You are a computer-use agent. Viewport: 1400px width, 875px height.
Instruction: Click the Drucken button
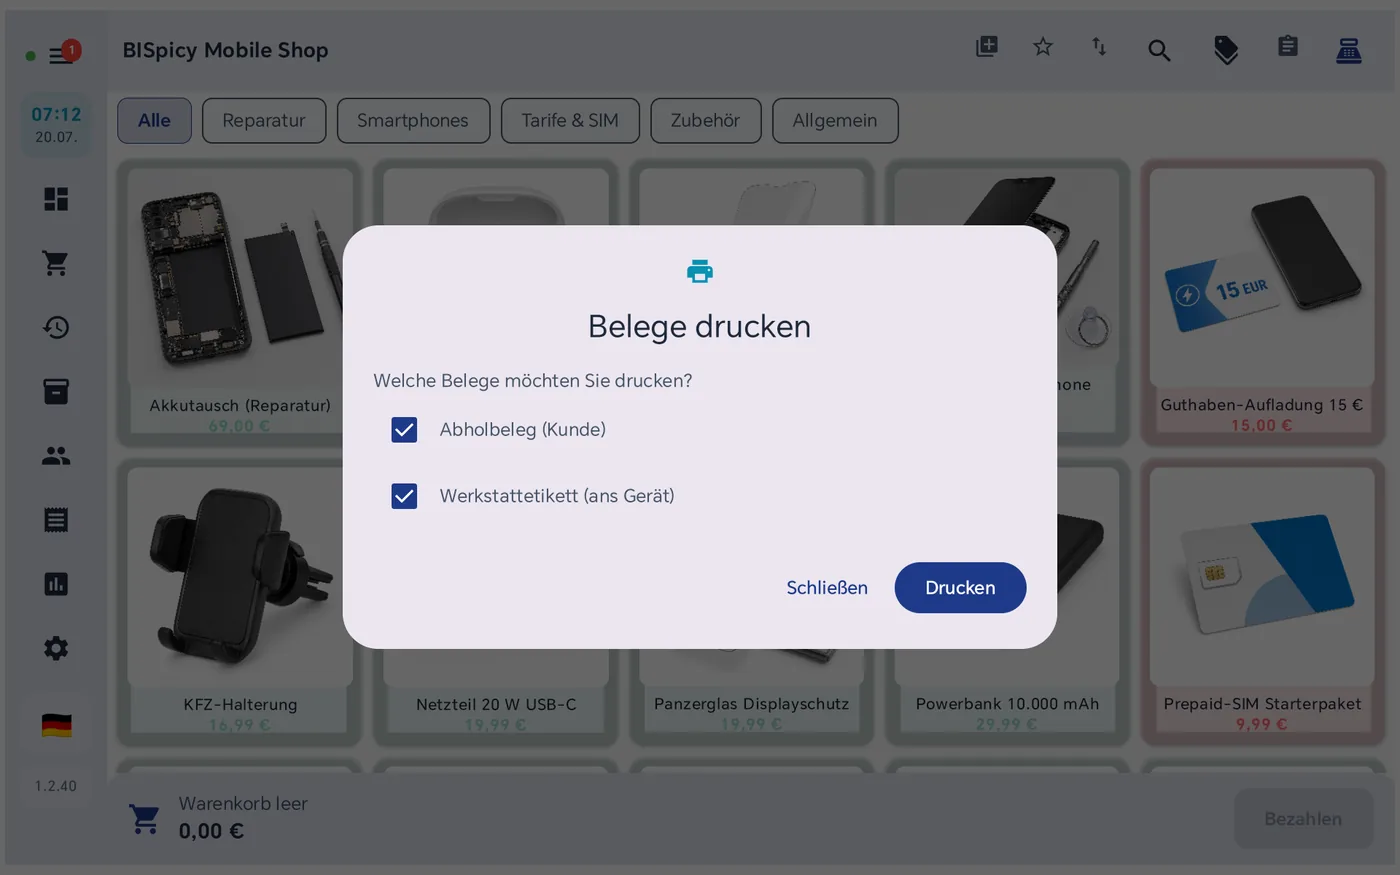click(x=960, y=588)
